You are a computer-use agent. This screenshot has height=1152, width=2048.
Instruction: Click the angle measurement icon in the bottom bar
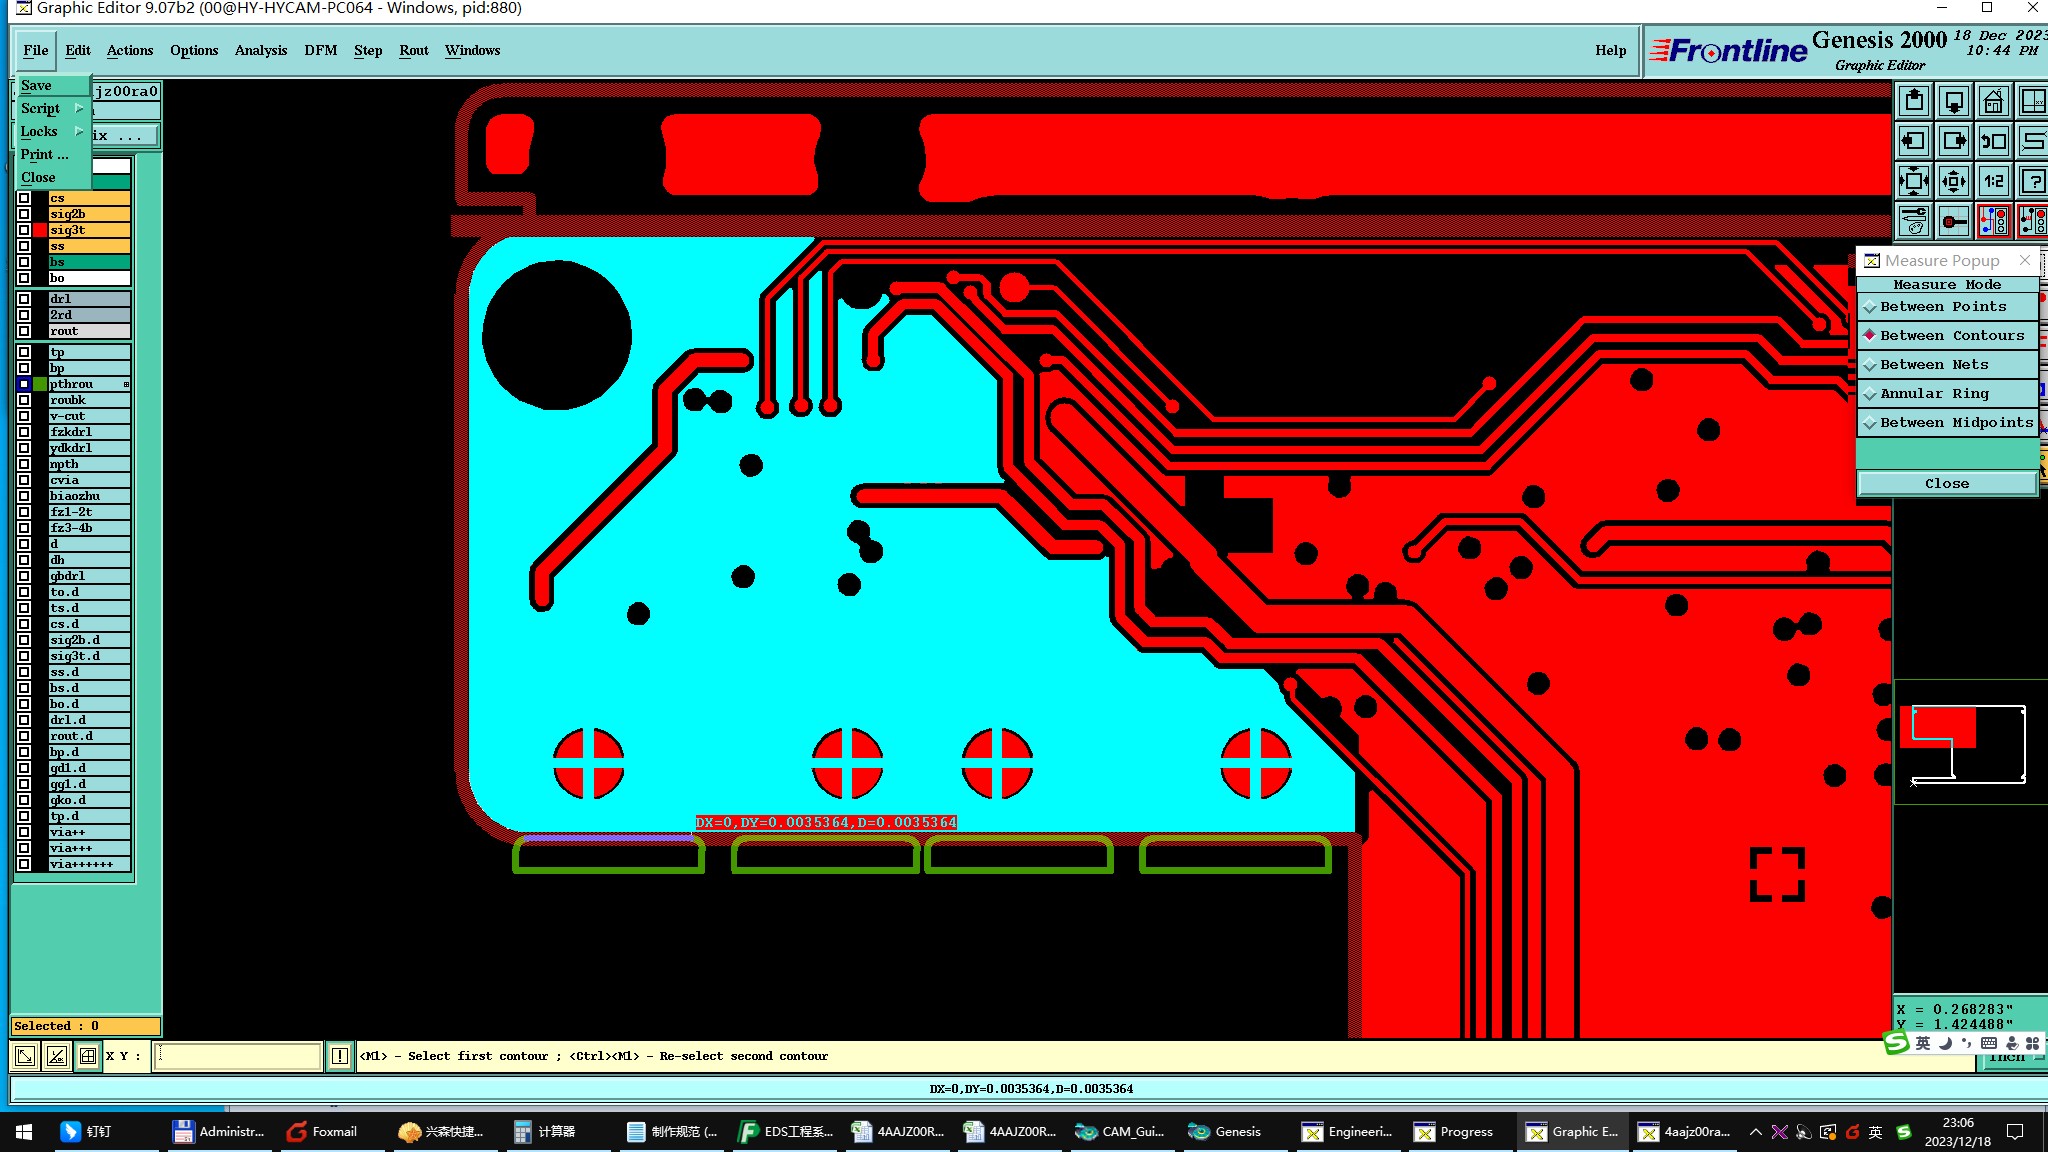tap(57, 1056)
